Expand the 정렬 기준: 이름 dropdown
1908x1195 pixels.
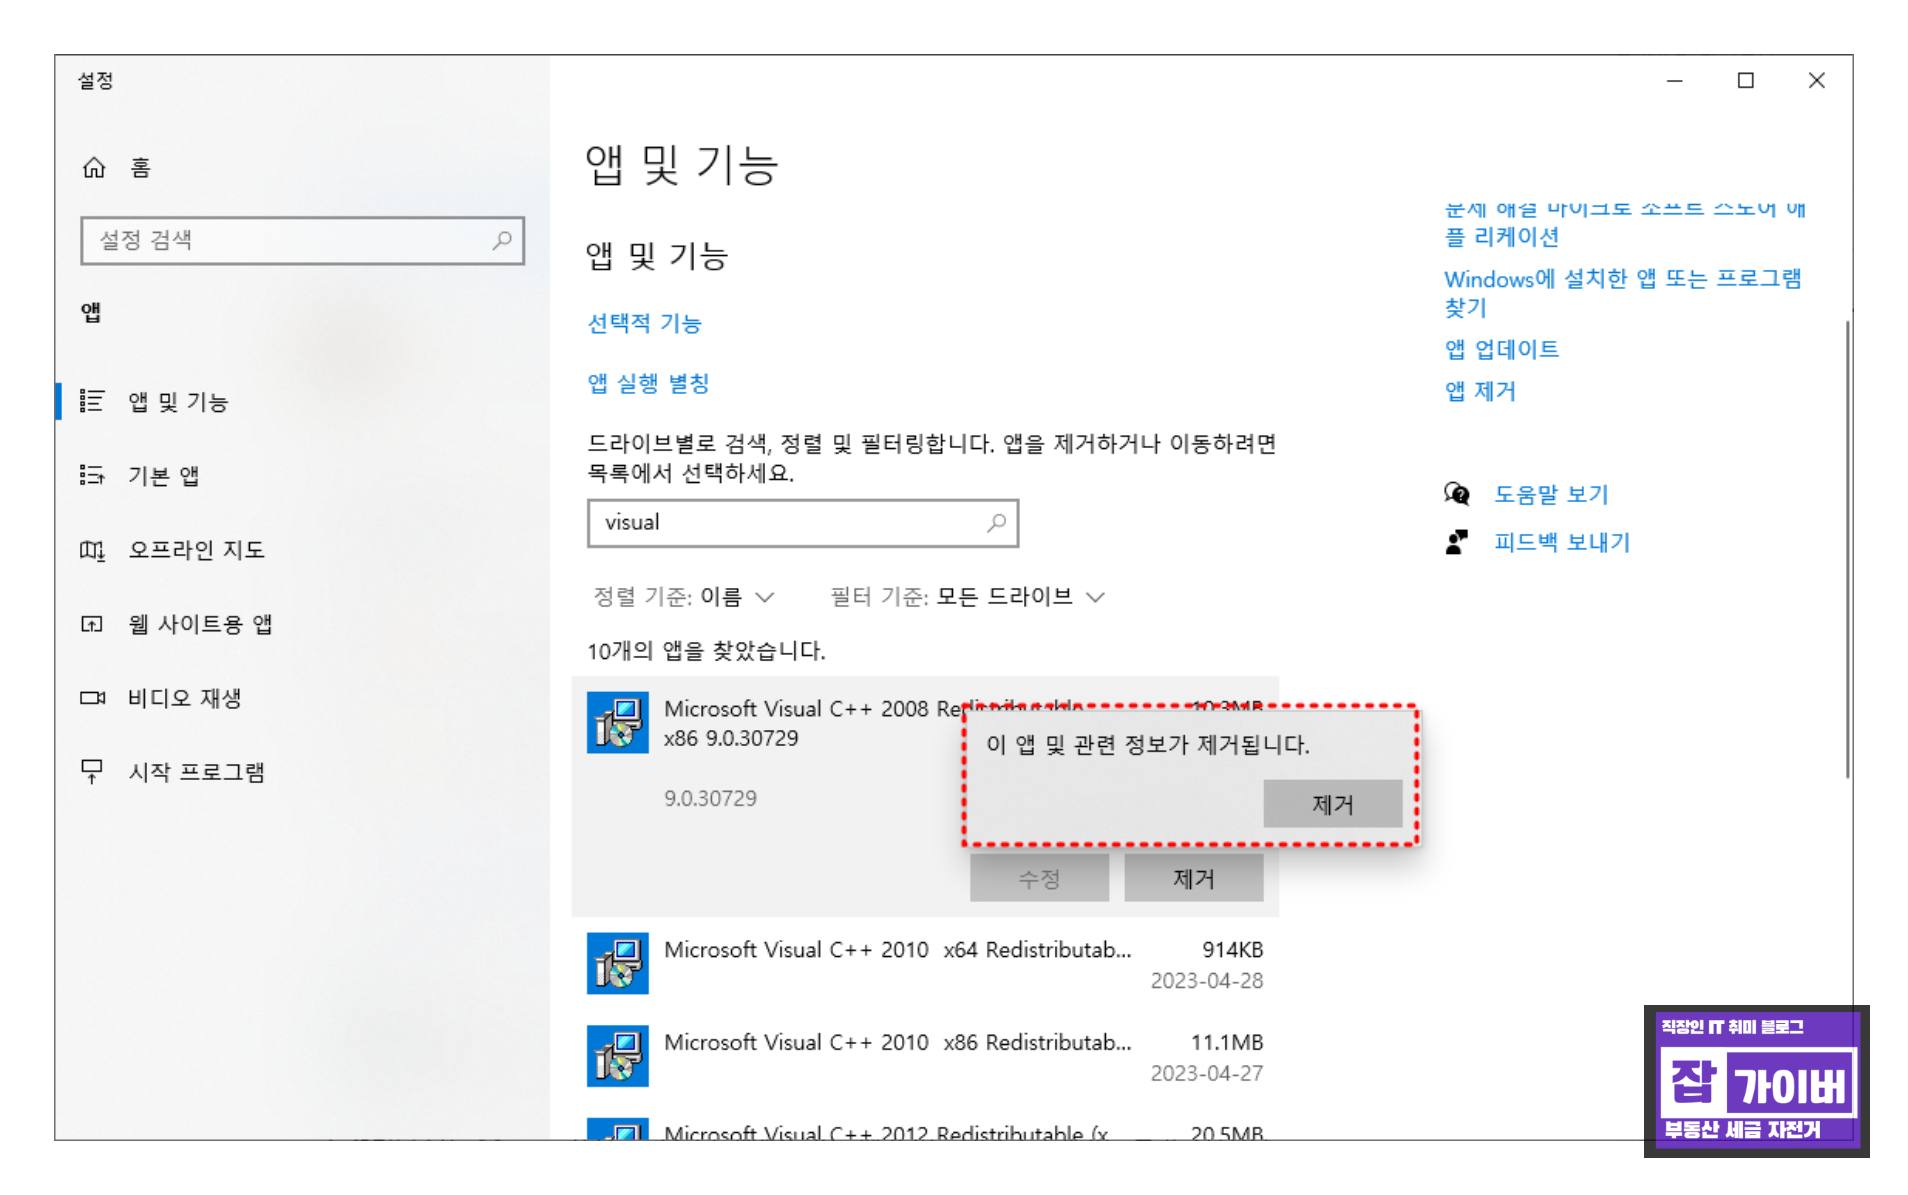(x=684, y=597)
